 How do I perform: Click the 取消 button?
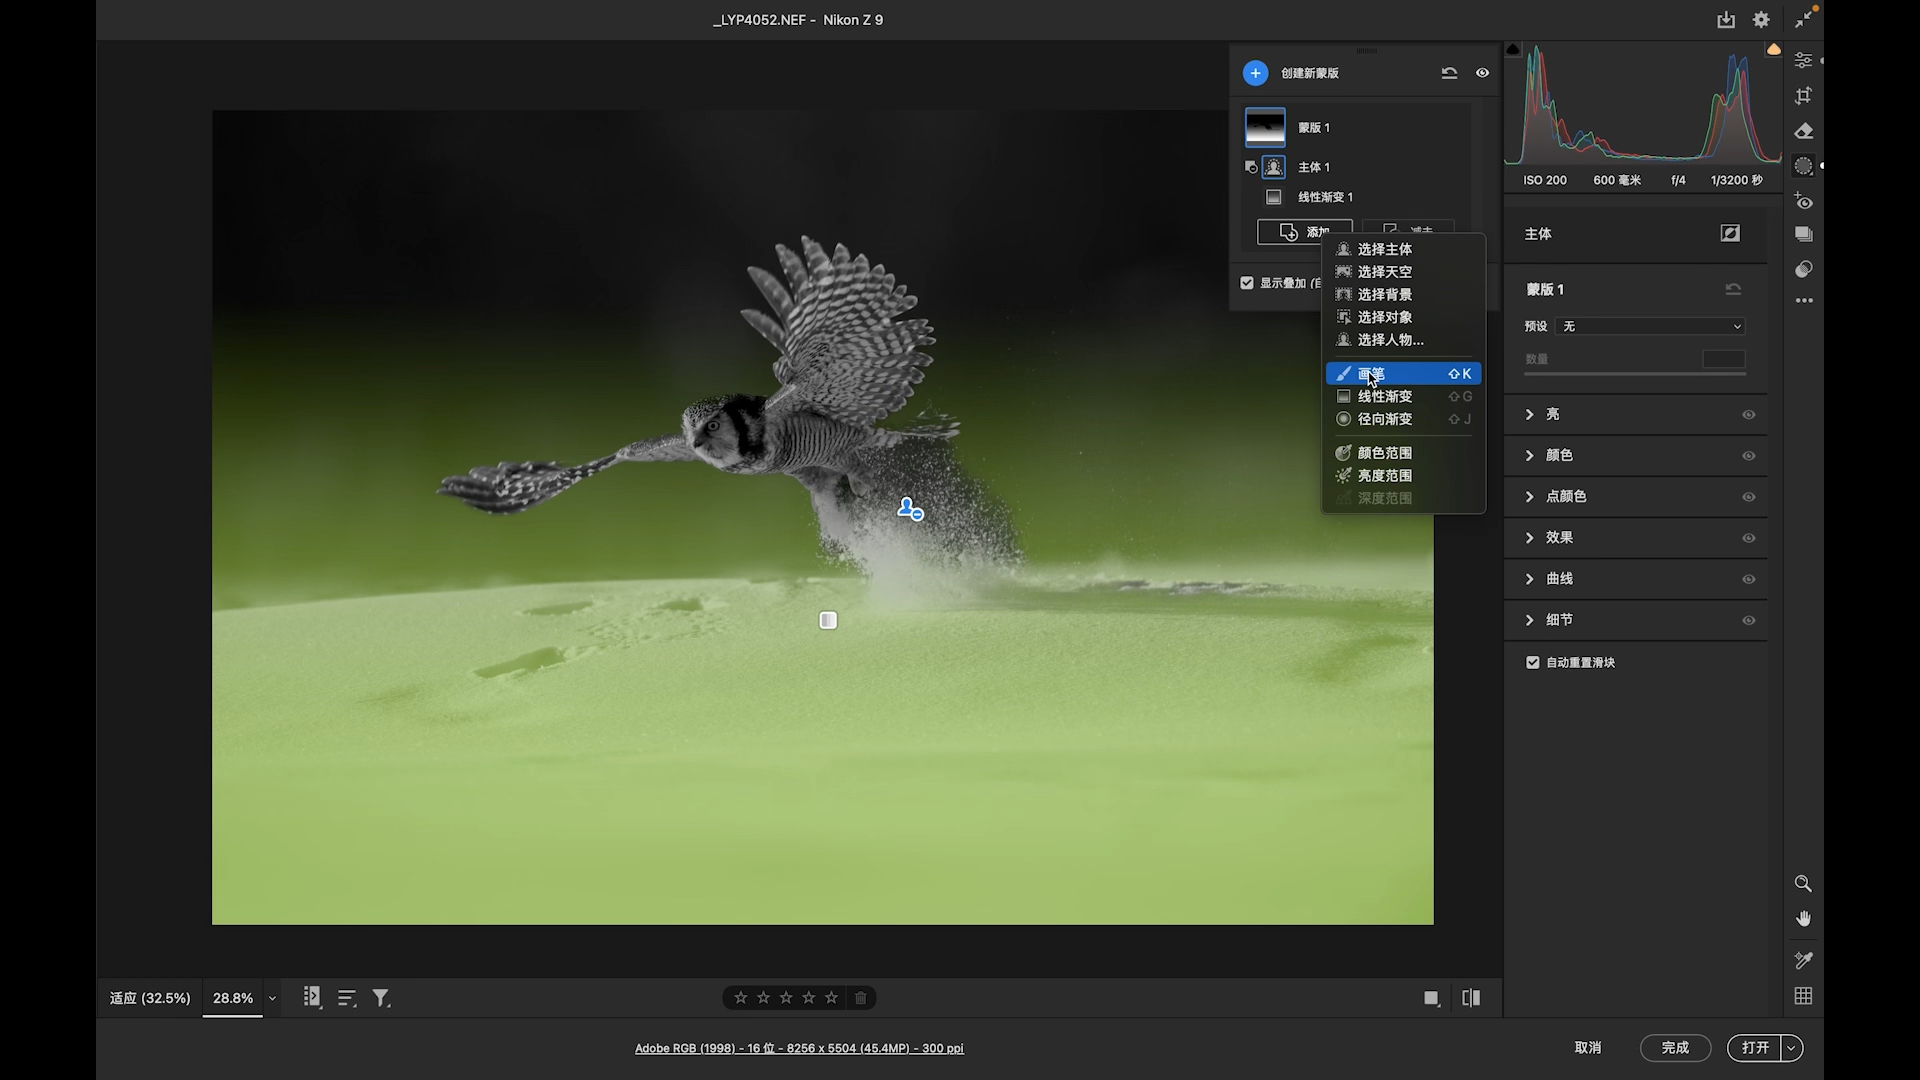(x=1588, y=1048)
